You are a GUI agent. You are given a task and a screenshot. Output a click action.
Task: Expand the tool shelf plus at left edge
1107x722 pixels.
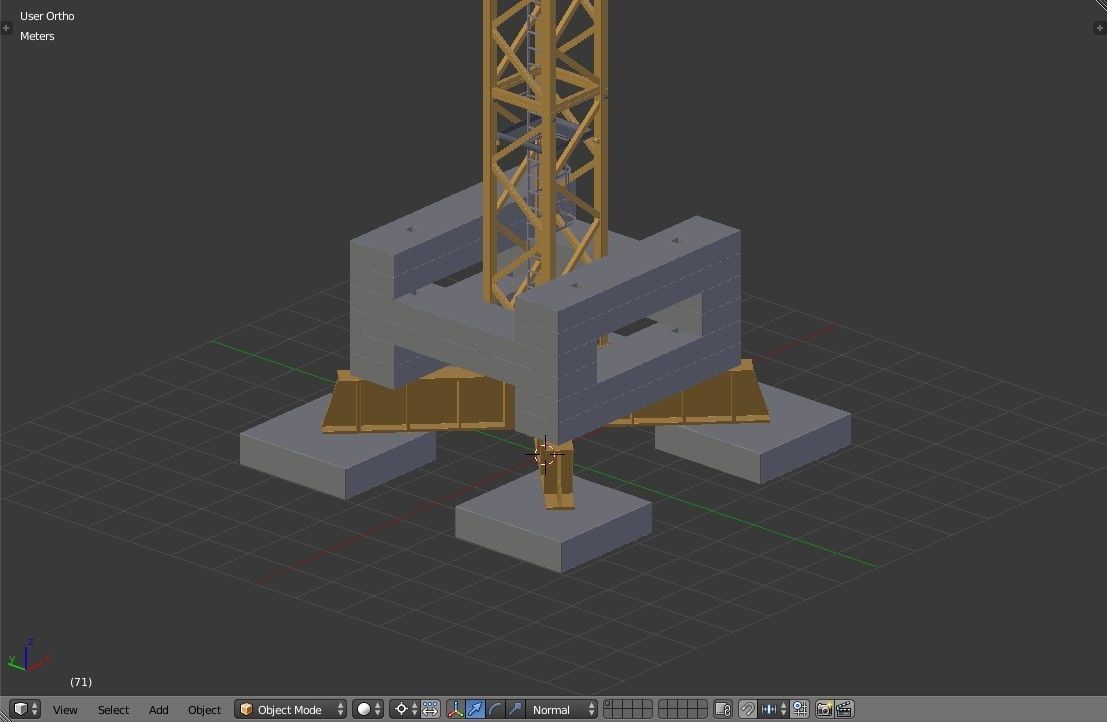pos(6,28)
